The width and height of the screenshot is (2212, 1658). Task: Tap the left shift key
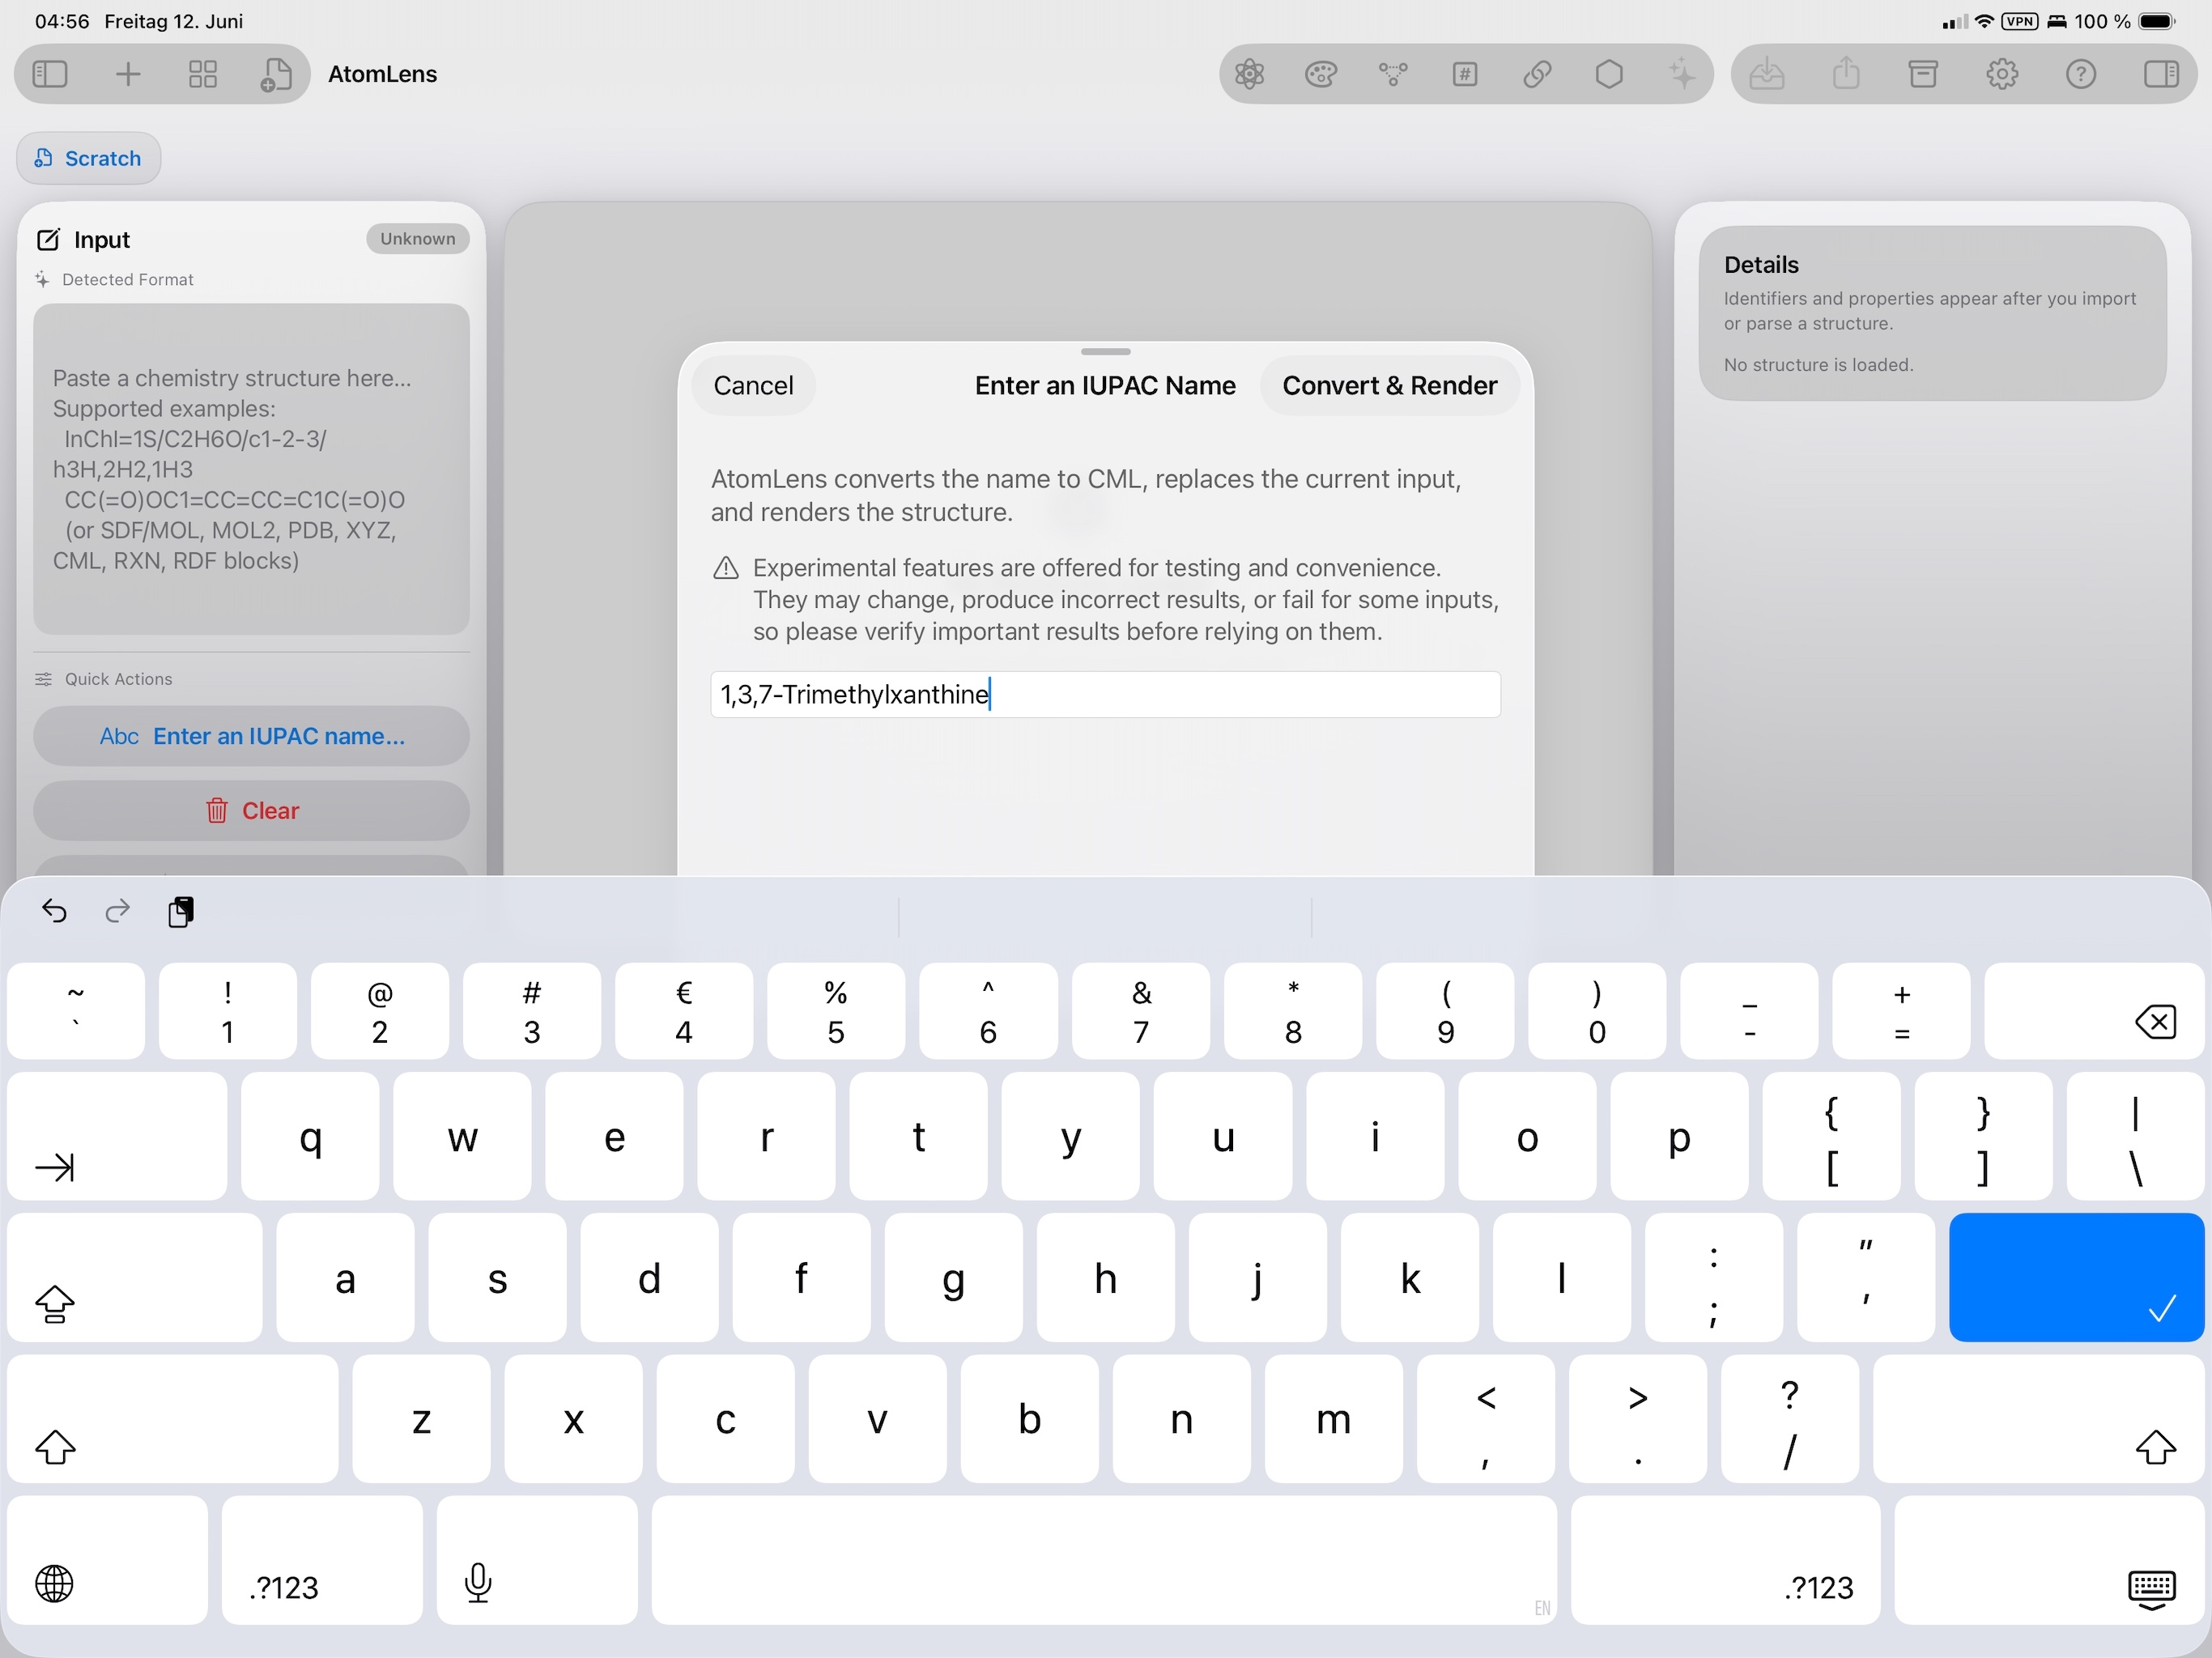(172, 1418)
